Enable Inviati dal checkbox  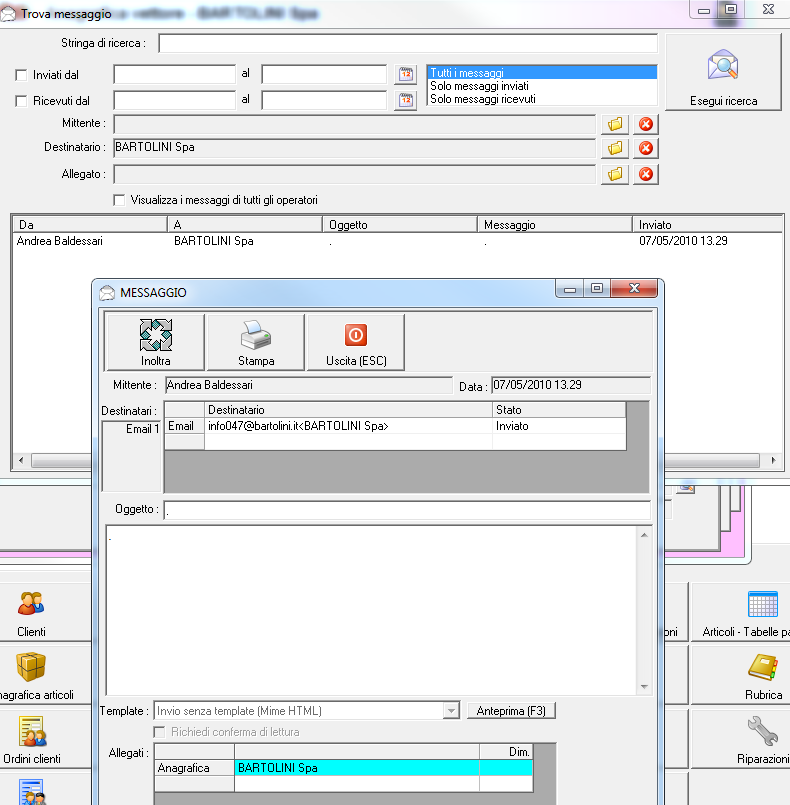21,75
